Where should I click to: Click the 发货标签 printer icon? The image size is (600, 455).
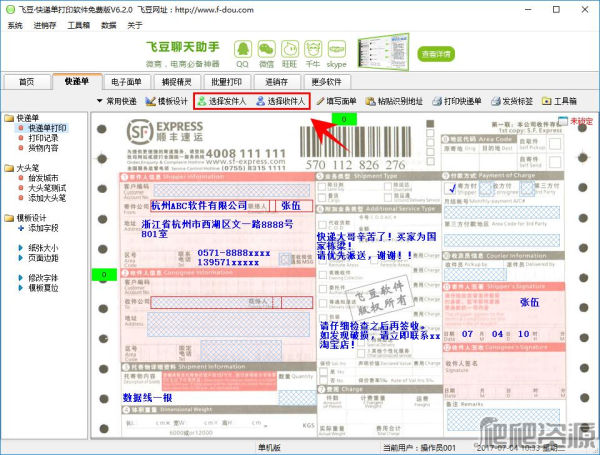pyautogui.click(x=496, y=101)
